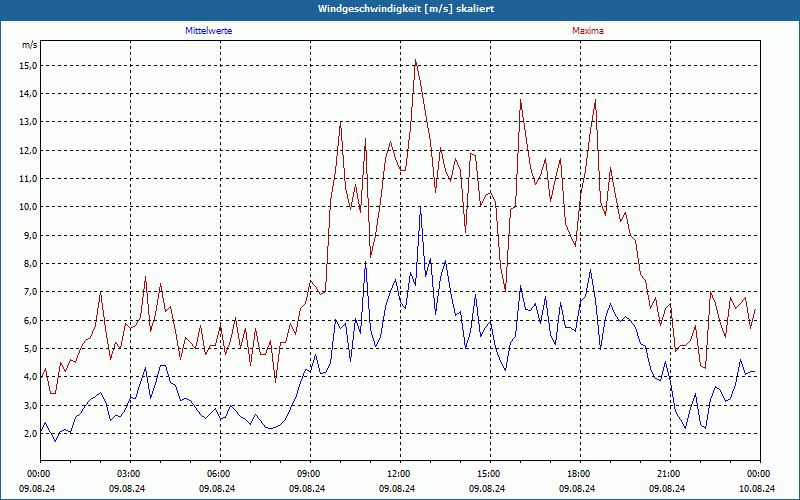
Task: Select the blue 'Mittelwerte' legend label
Action: point(209,31)
